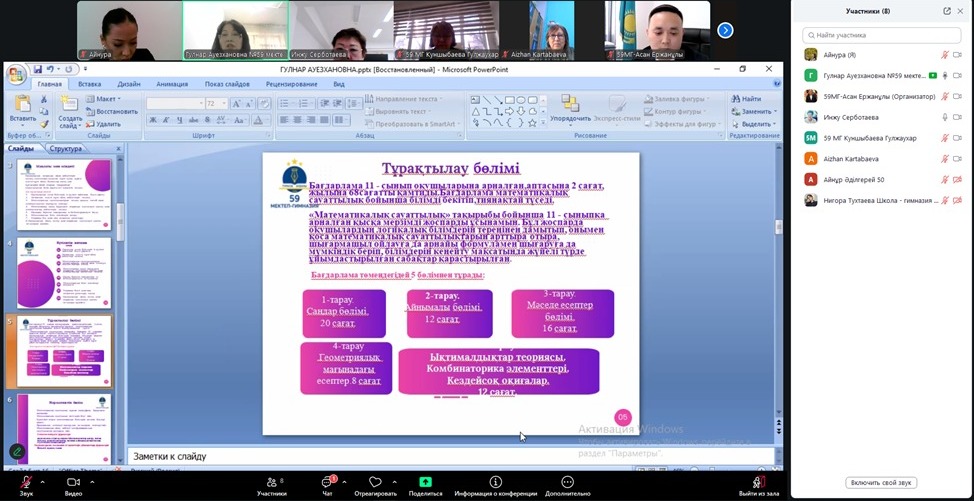Screen dimensions: 974x501
Task: Open the Чат chat icon
Action: tap(327, 482)
